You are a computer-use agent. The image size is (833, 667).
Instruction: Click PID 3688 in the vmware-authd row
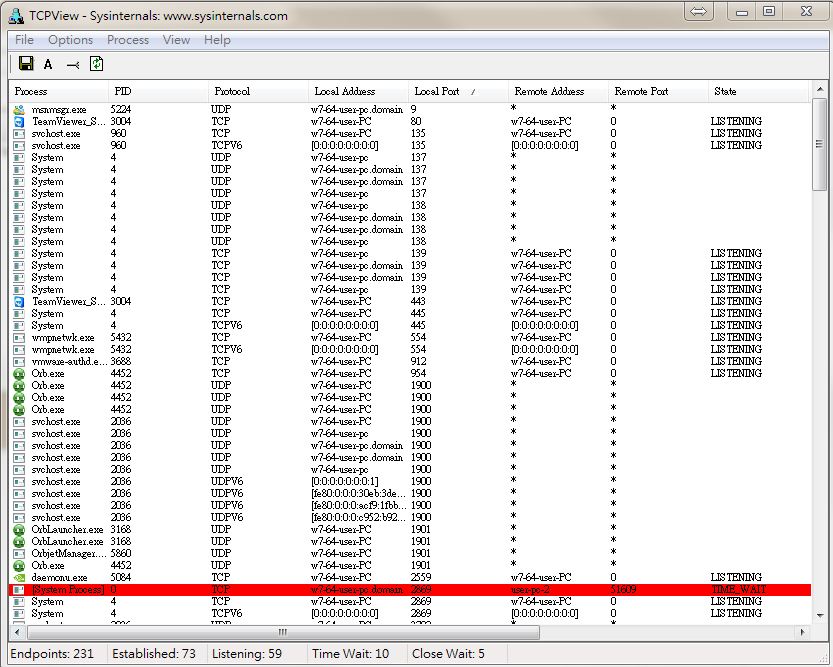[121, 362]
